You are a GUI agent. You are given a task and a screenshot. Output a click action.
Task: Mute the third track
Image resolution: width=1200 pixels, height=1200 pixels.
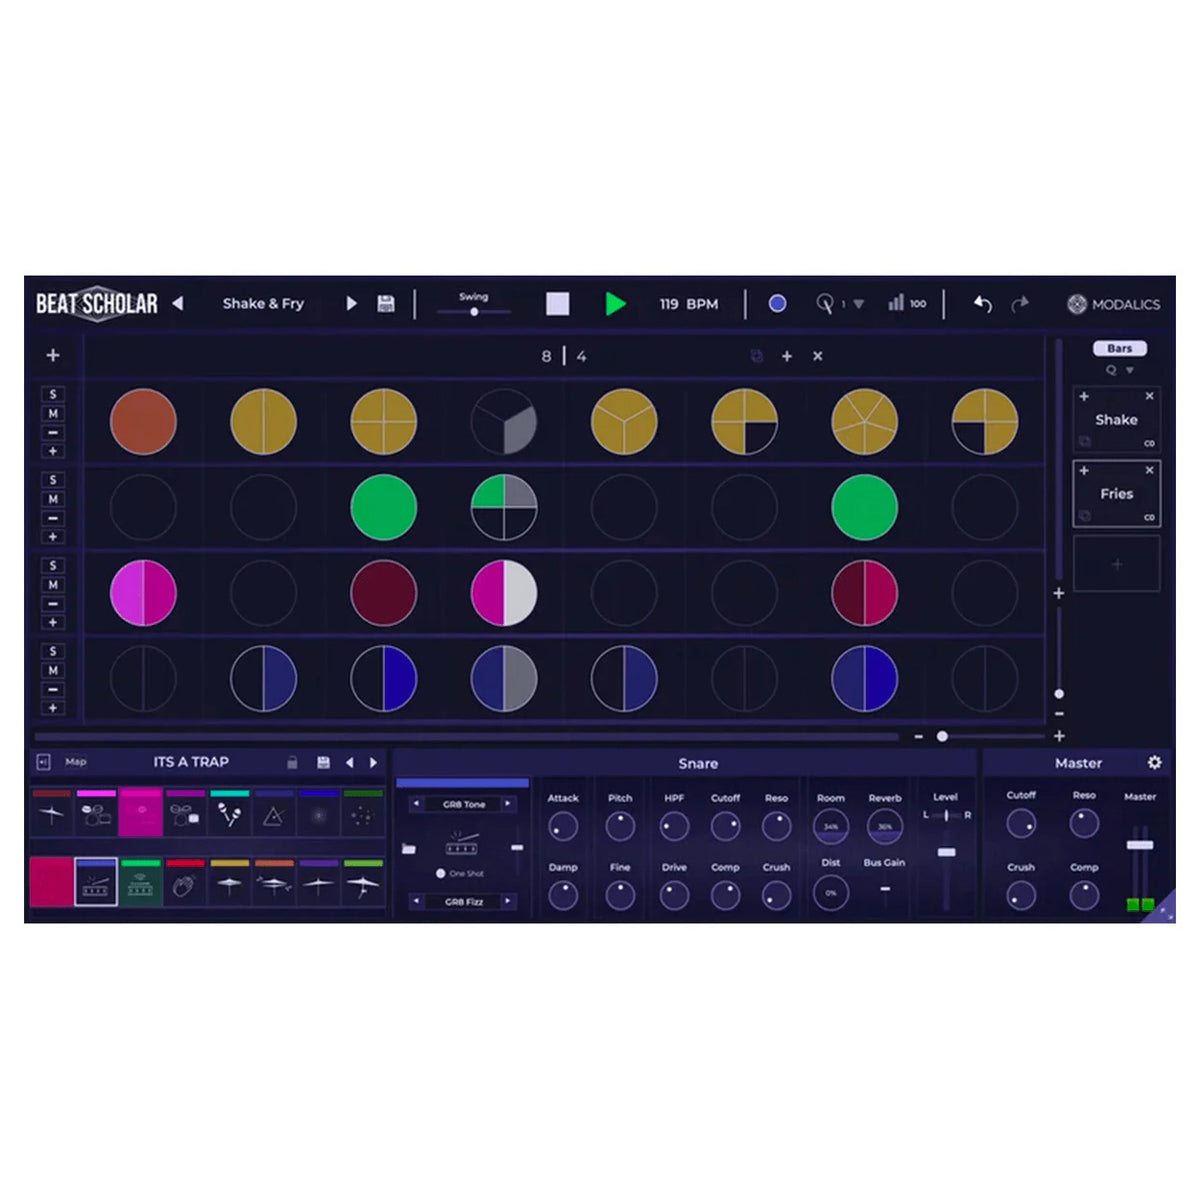point(53,585)
